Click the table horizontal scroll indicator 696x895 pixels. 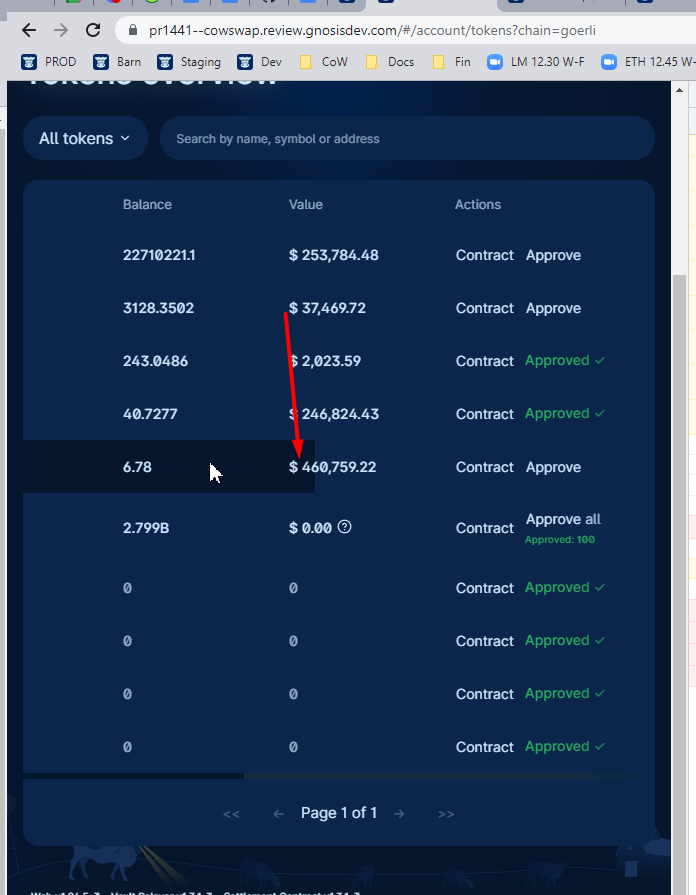pos(134,776)
